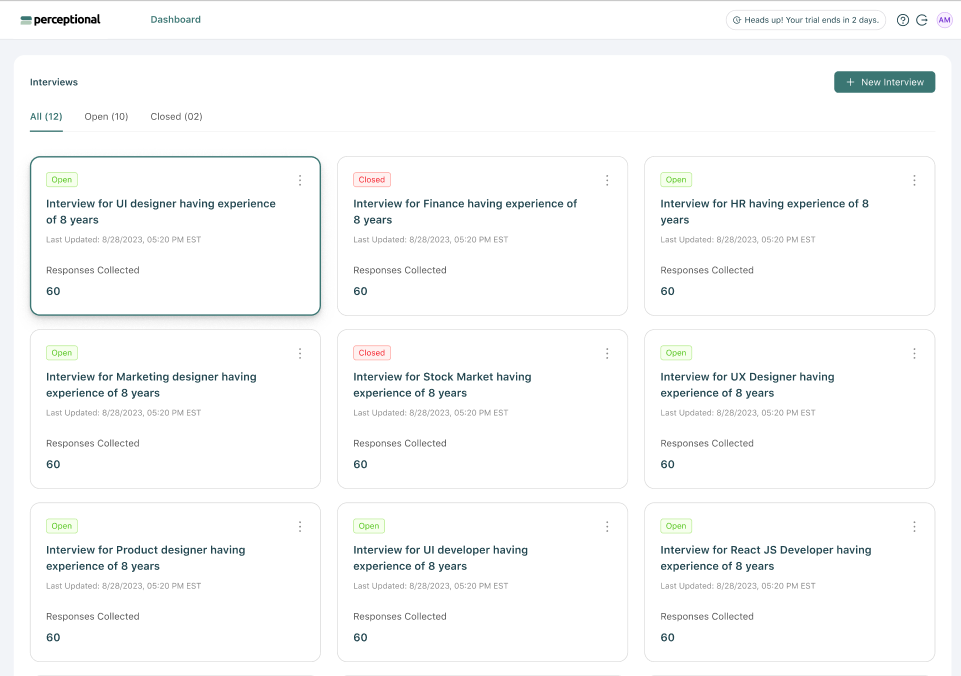Viewport: 961px width, 676px height.
Task: Click the logout icon next to help
Action: pyautogui.click(x=922, y=19)
